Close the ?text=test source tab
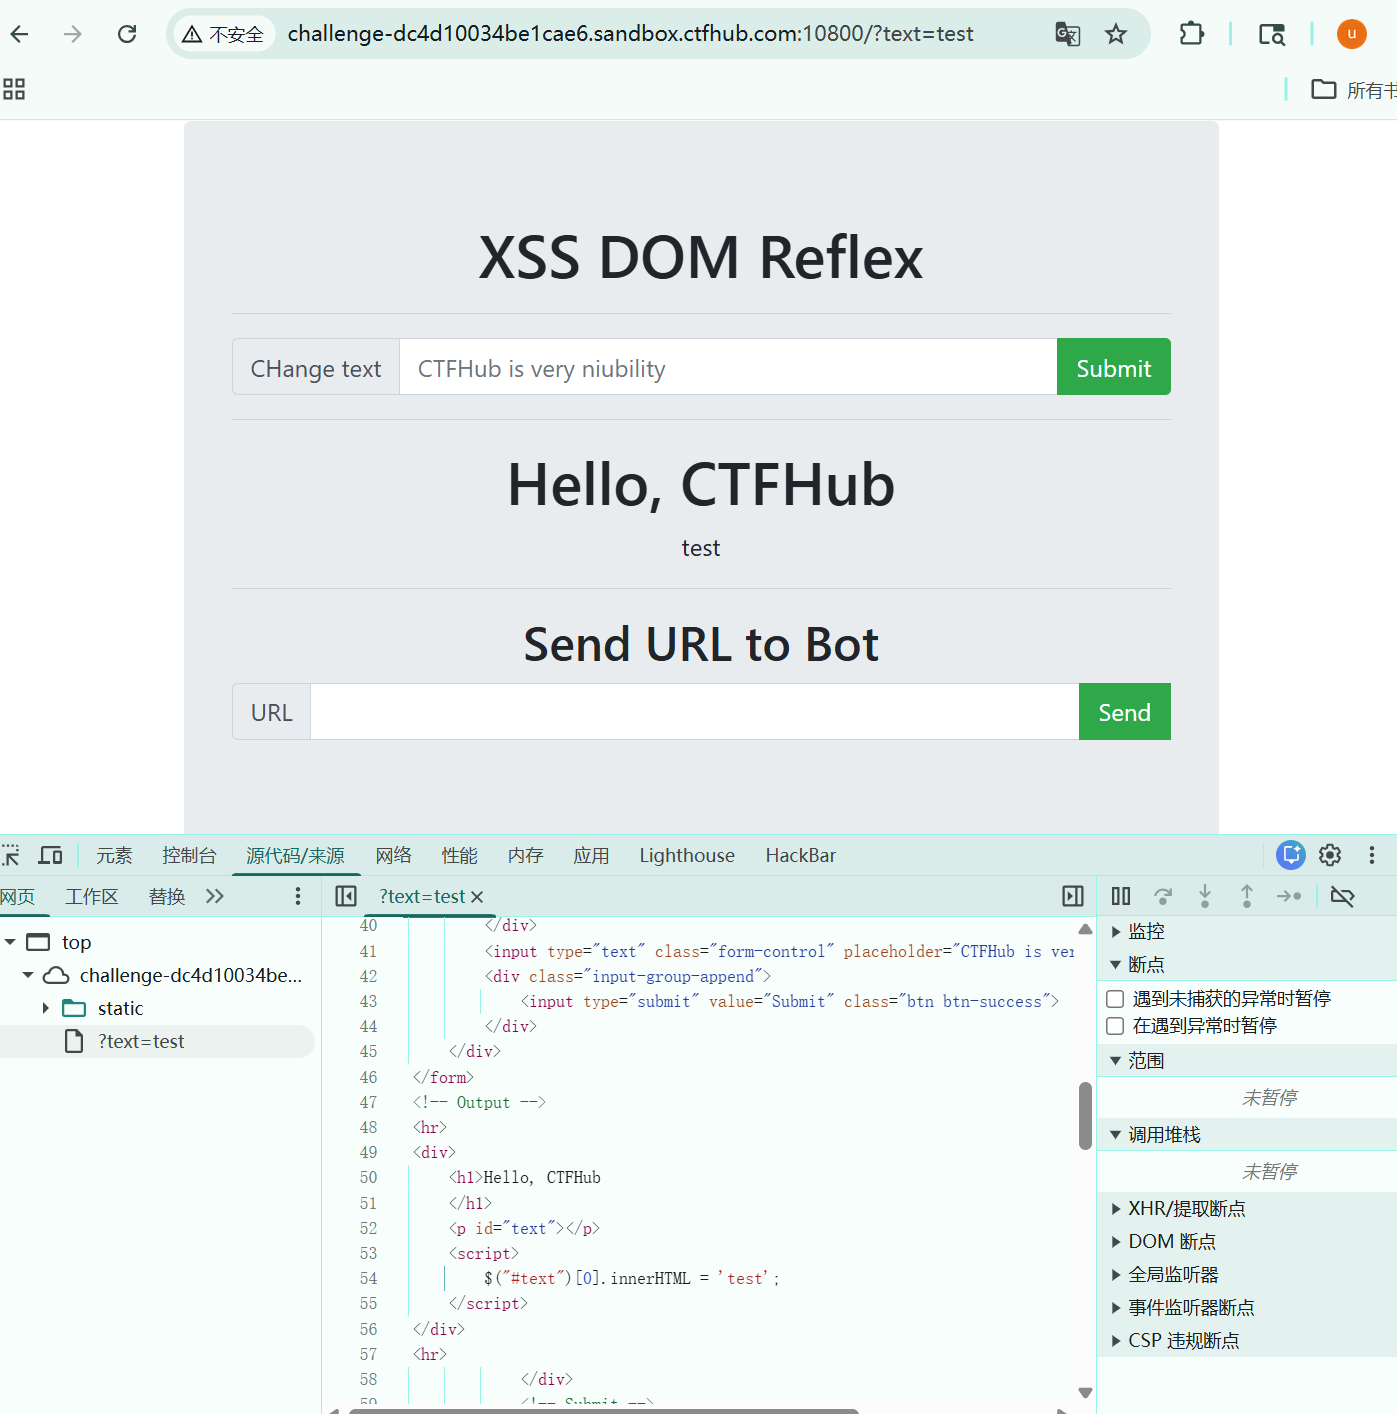Screen dimensions: 1397x1414 coord(477,897)
